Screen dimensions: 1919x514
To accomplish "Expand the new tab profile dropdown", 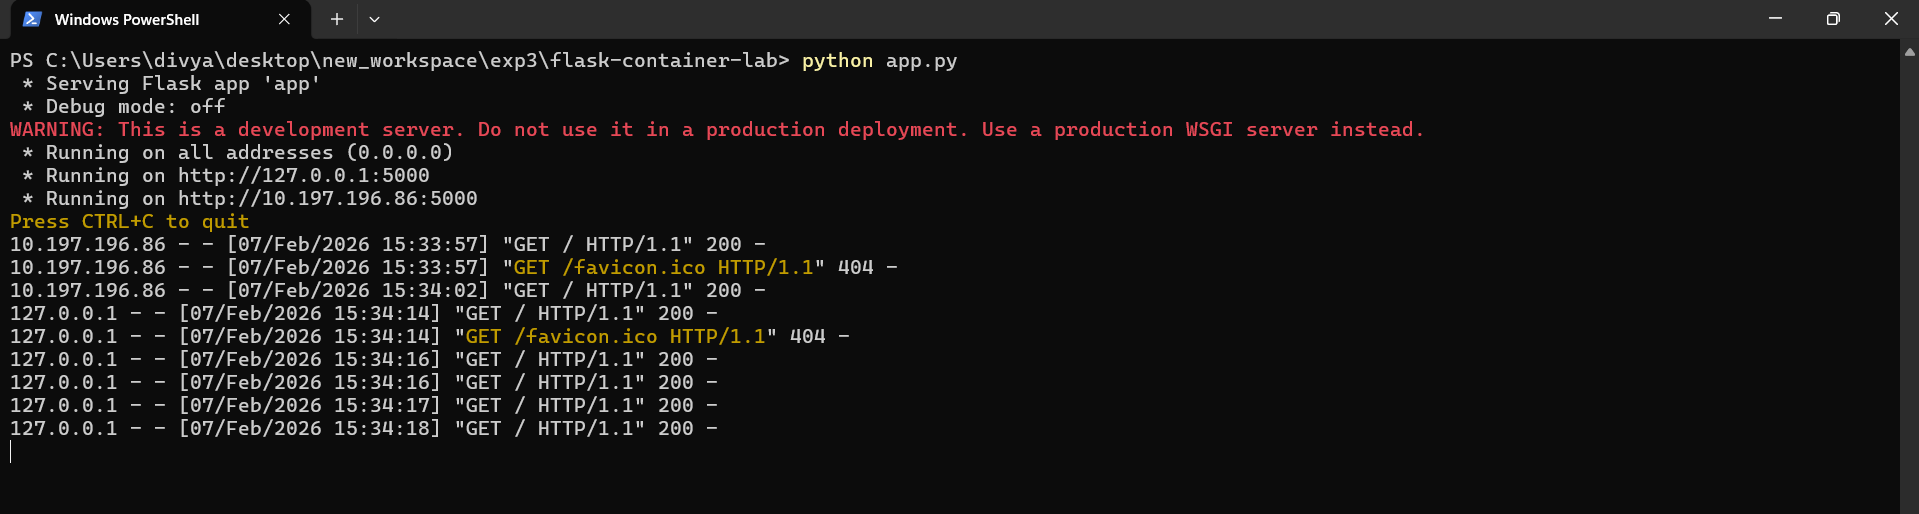I will coord(374,19).
